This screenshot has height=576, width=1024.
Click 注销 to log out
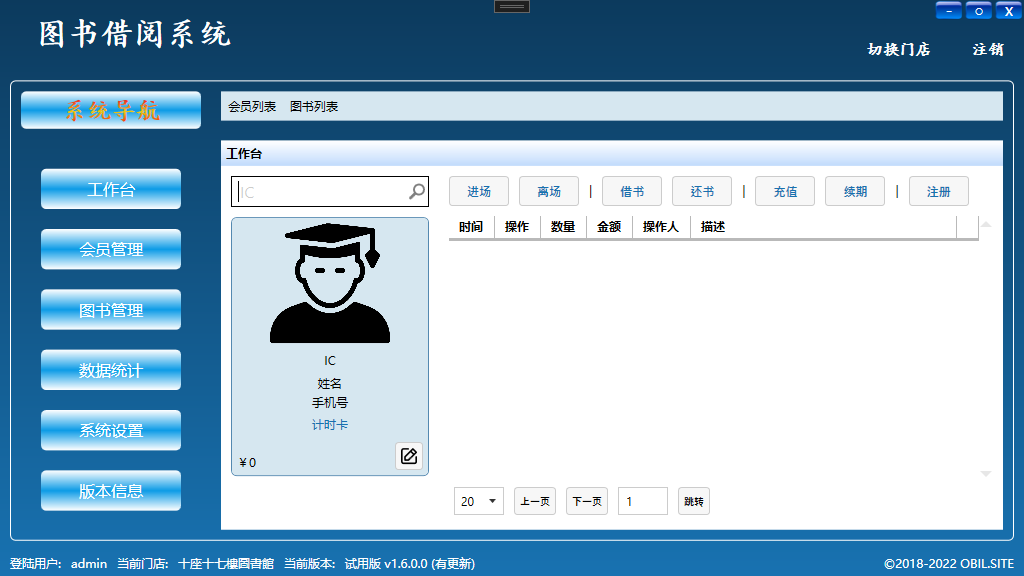click(987, 48)
